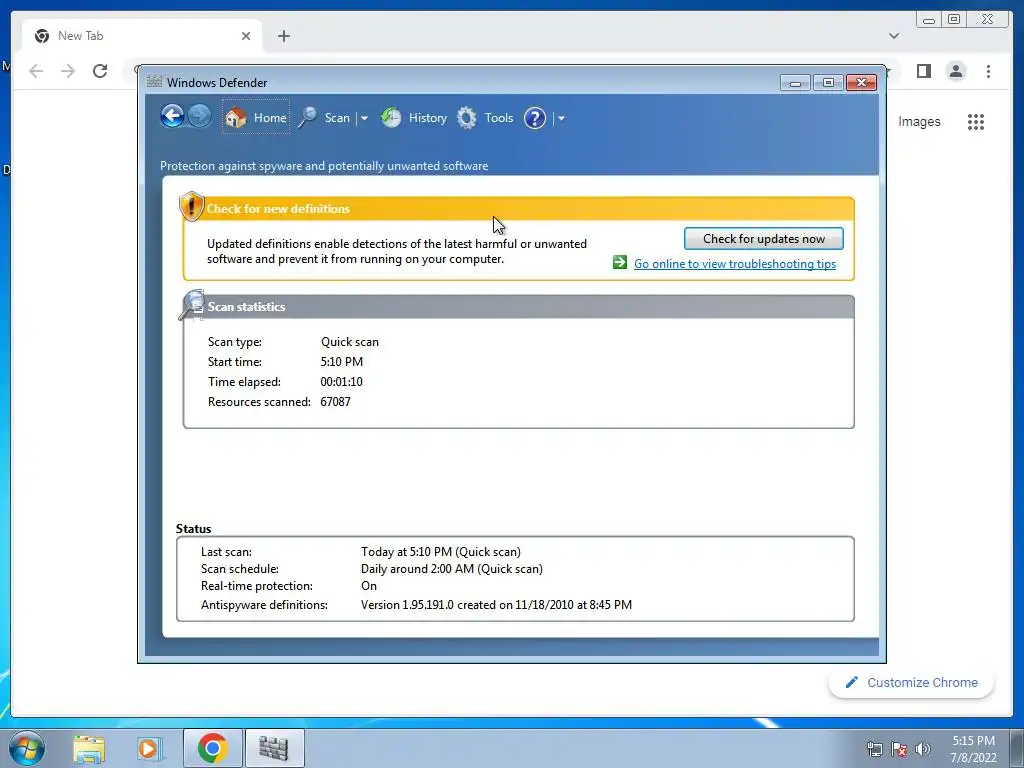Screen dimensions: 1024x768
Task: Expand the Scan options dropdown arrow
Action: 364,119
